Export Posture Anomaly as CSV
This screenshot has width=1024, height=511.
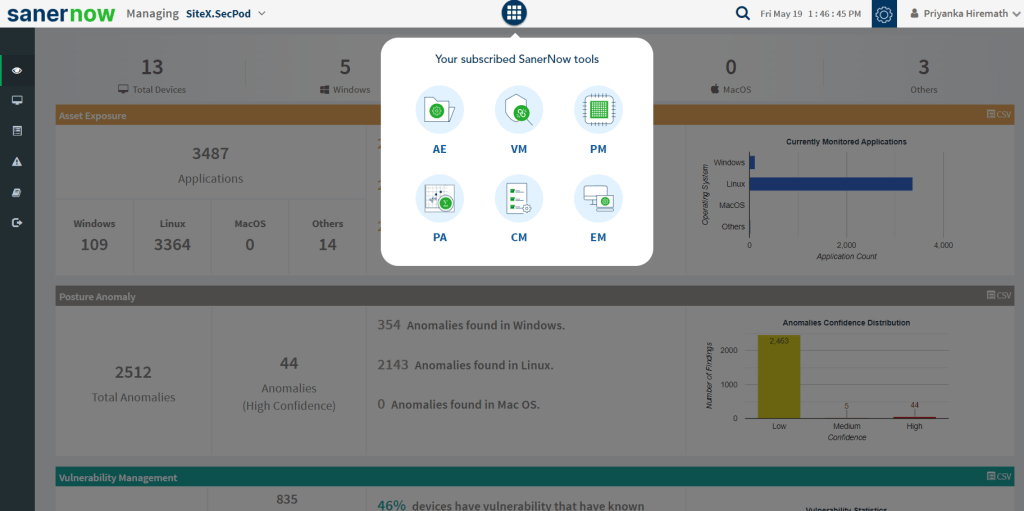tap(999, 295)
